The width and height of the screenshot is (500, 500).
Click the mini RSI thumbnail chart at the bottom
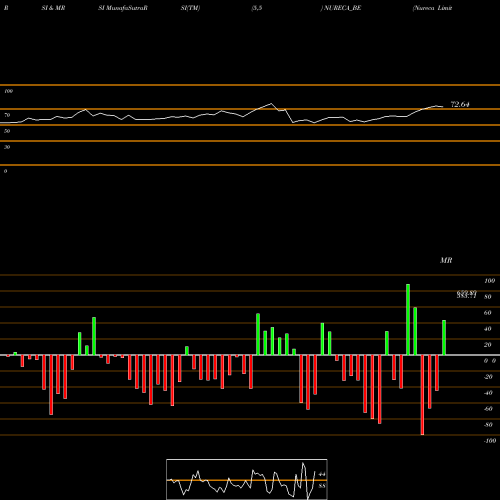tap(247, 479)
